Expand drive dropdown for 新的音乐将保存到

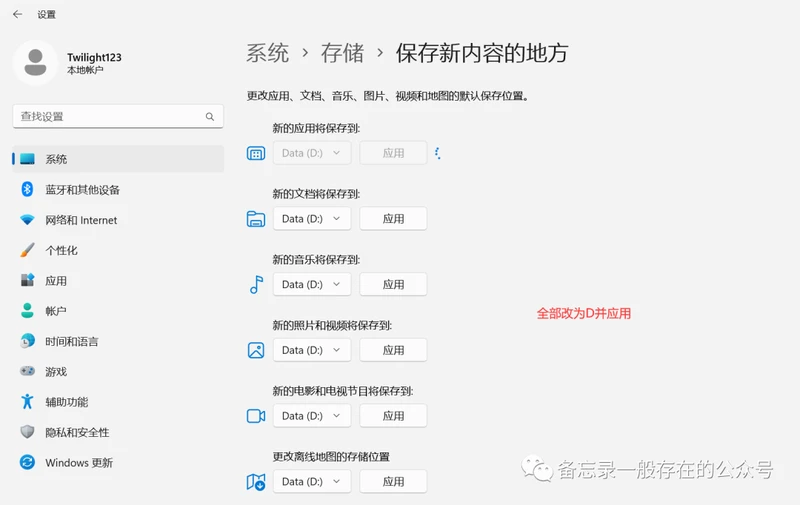coord(312,284)
